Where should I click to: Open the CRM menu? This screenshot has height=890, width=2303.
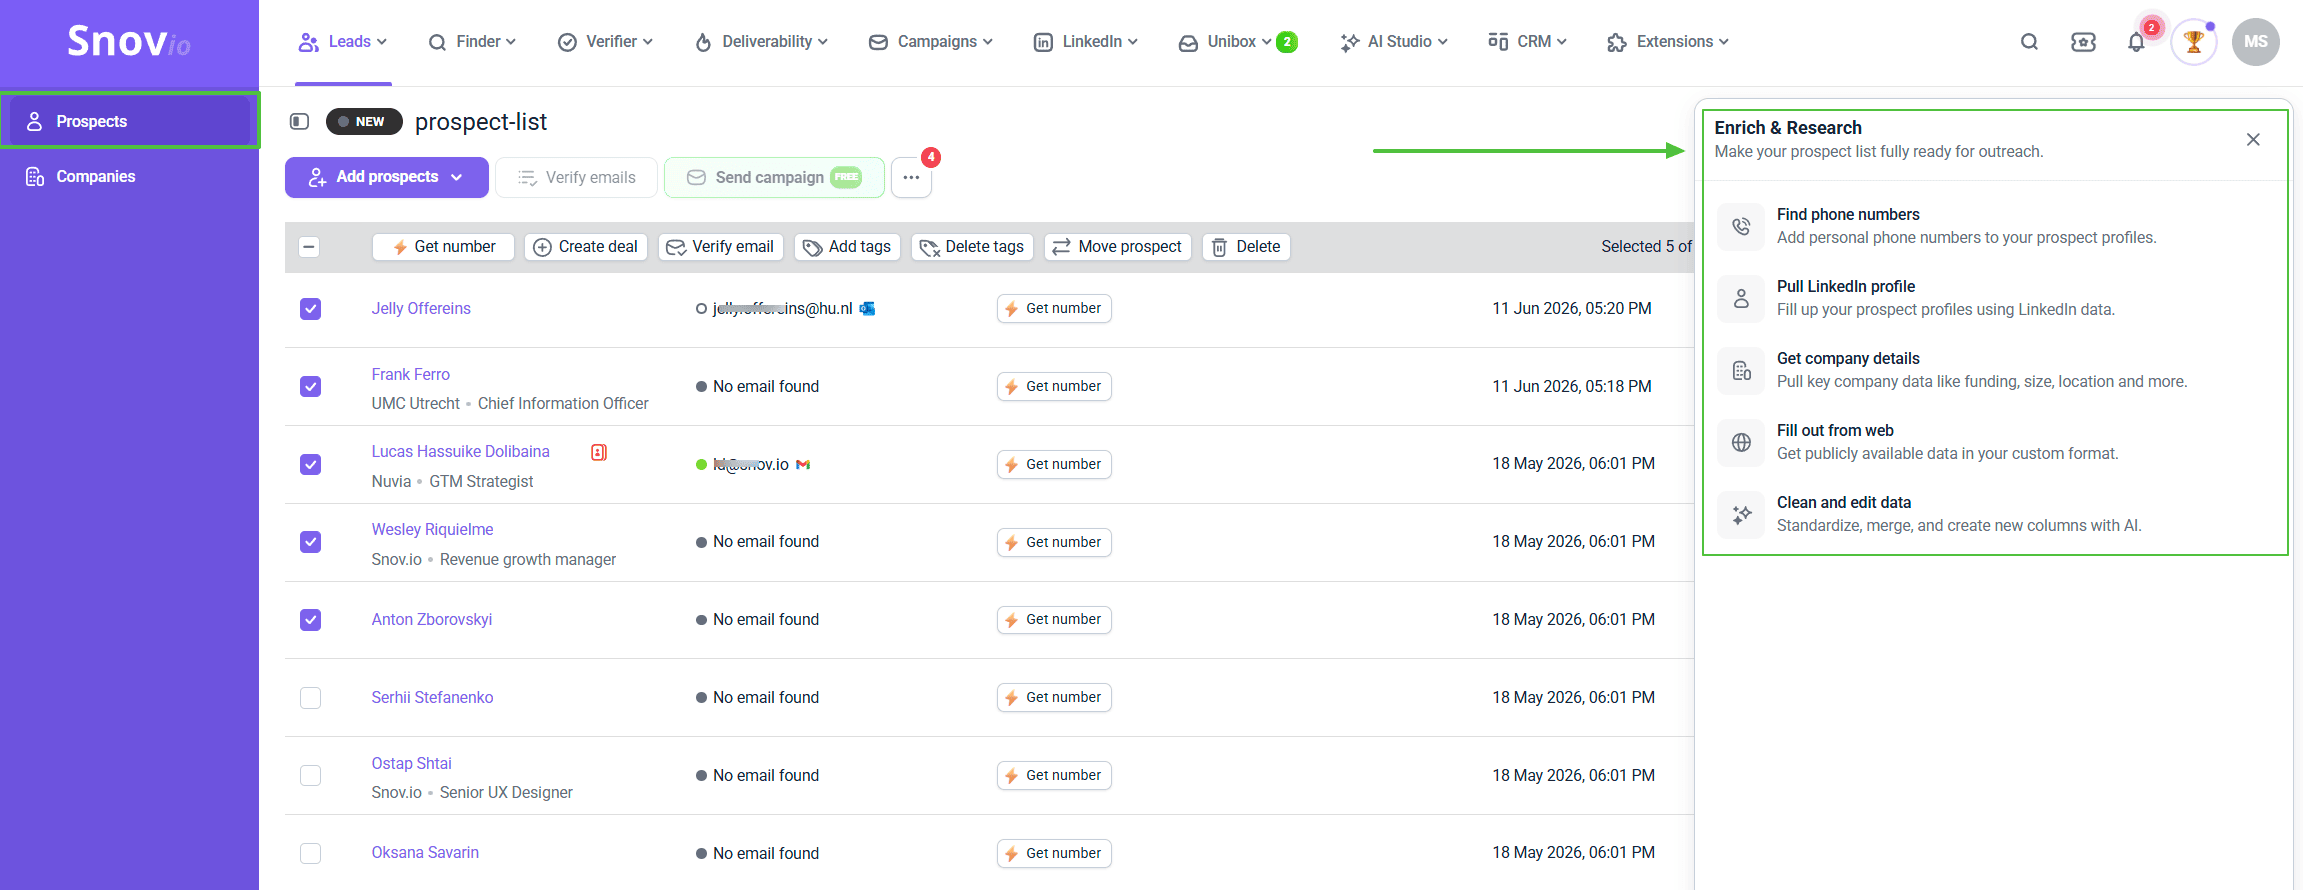coord(1528,42)
